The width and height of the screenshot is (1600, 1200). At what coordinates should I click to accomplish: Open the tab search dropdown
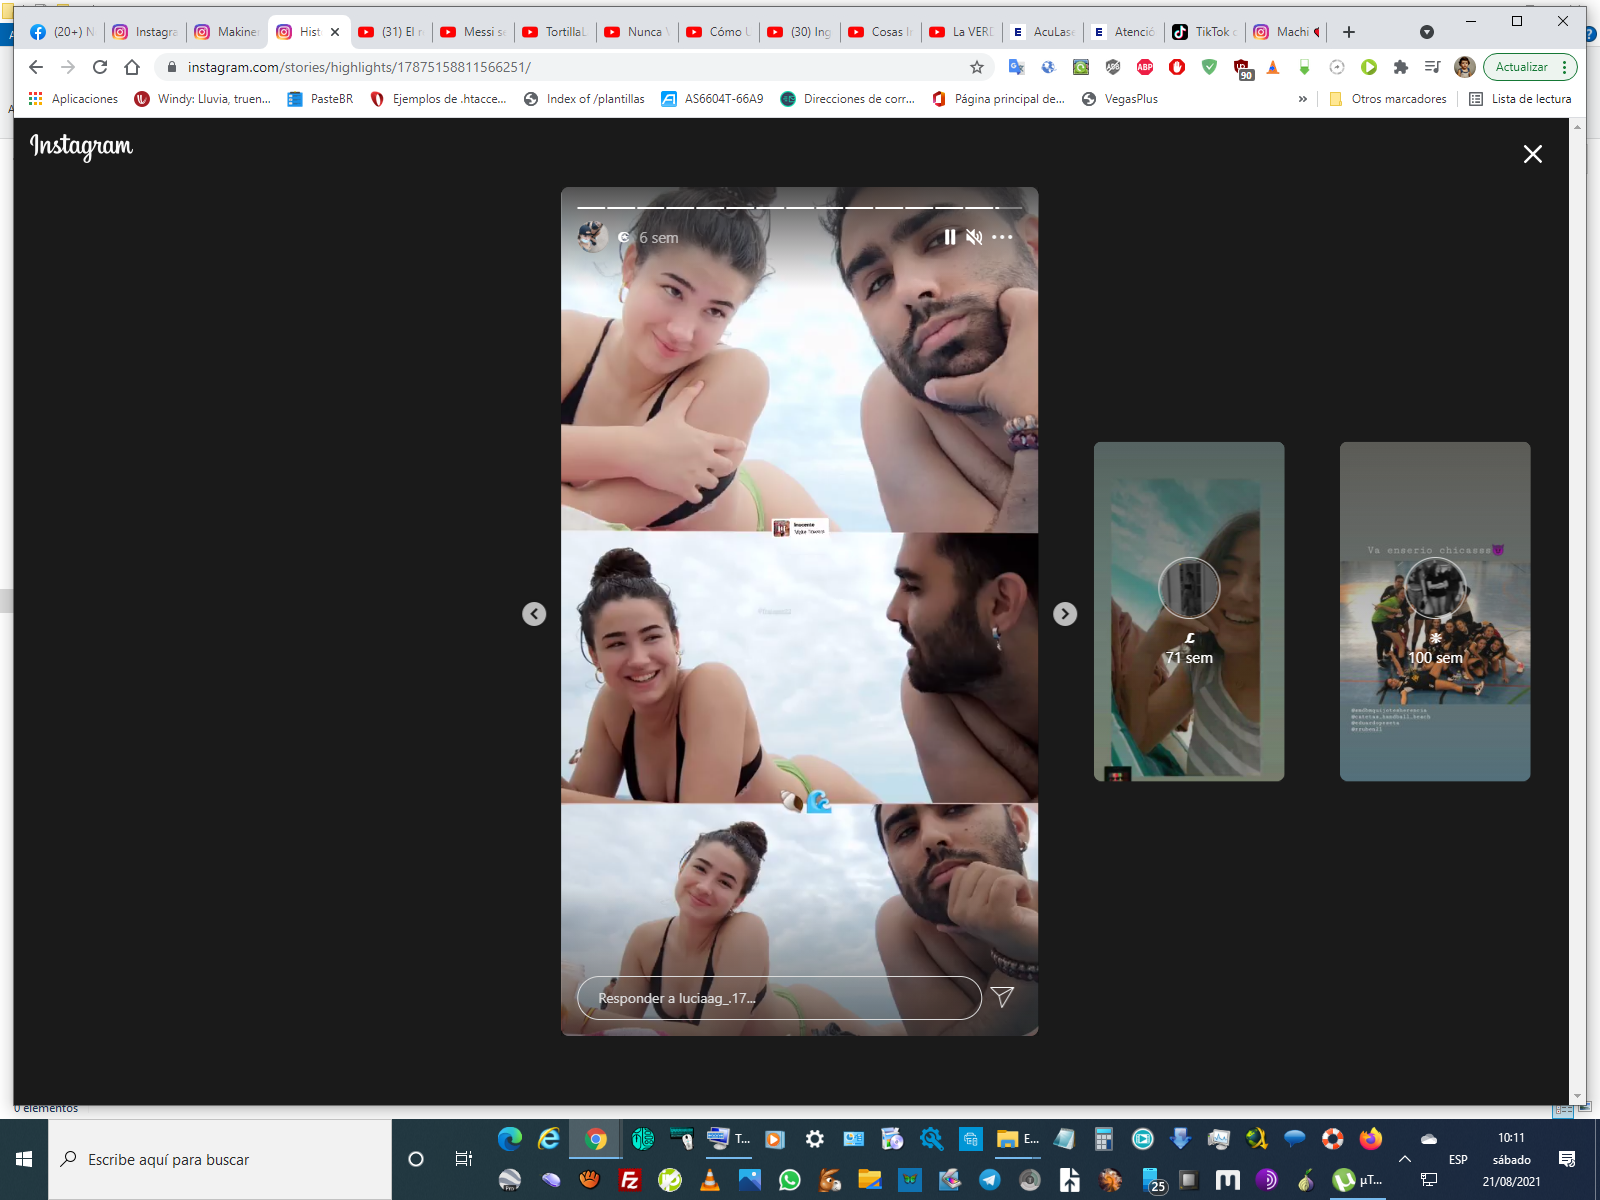(1427, 32)
